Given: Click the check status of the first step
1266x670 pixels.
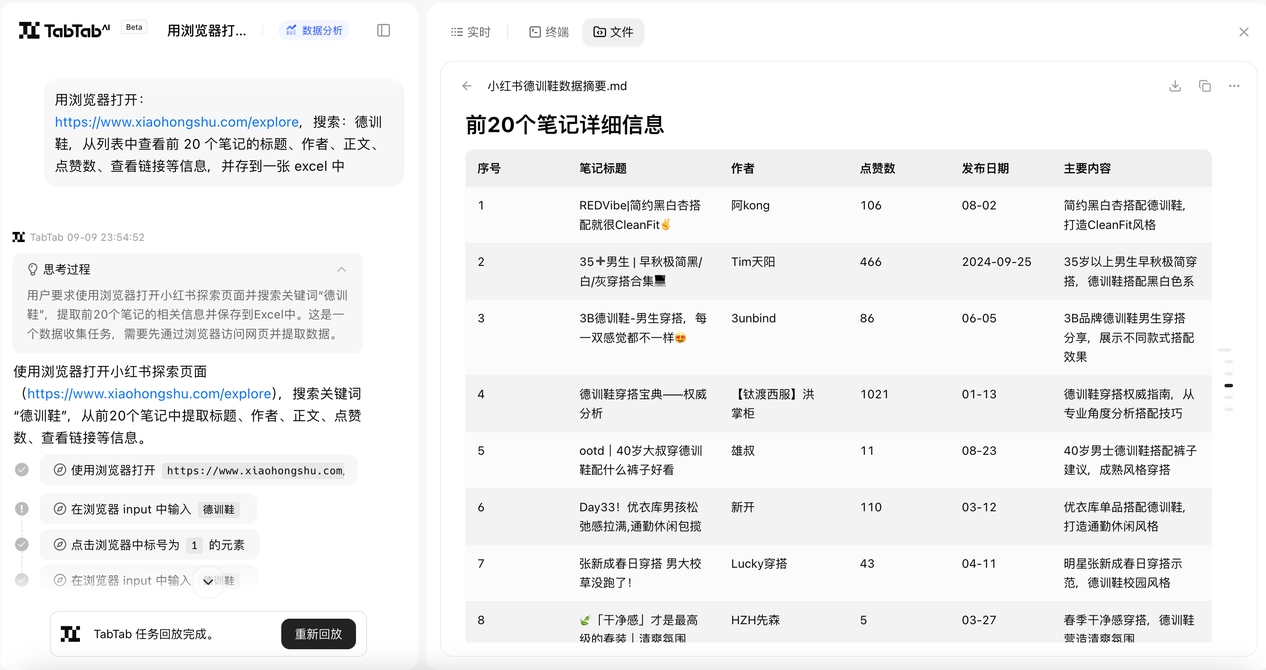Looking at the screenshot, I should point(22,470).
